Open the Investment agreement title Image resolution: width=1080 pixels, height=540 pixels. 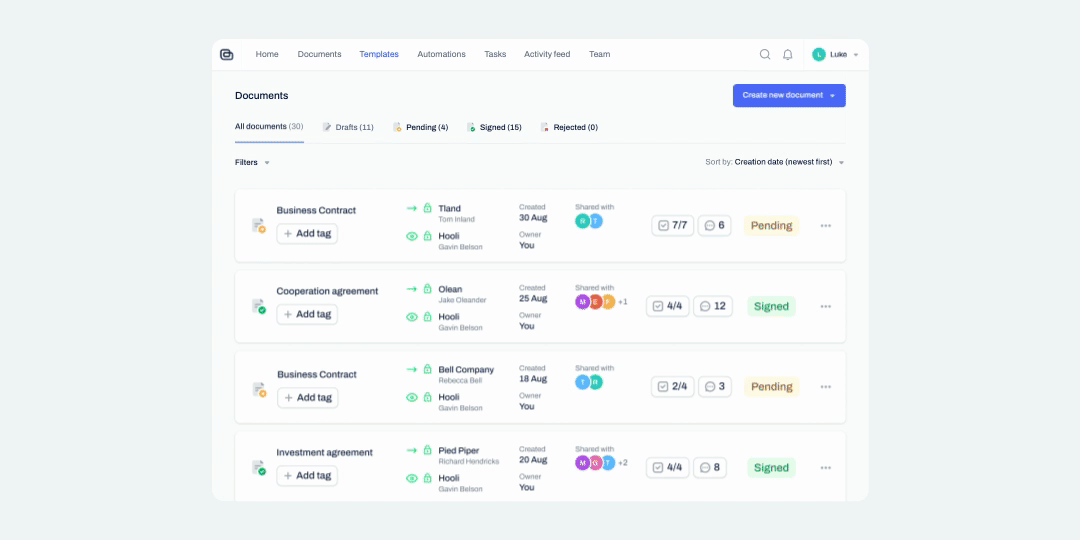[x=324, y=453]
